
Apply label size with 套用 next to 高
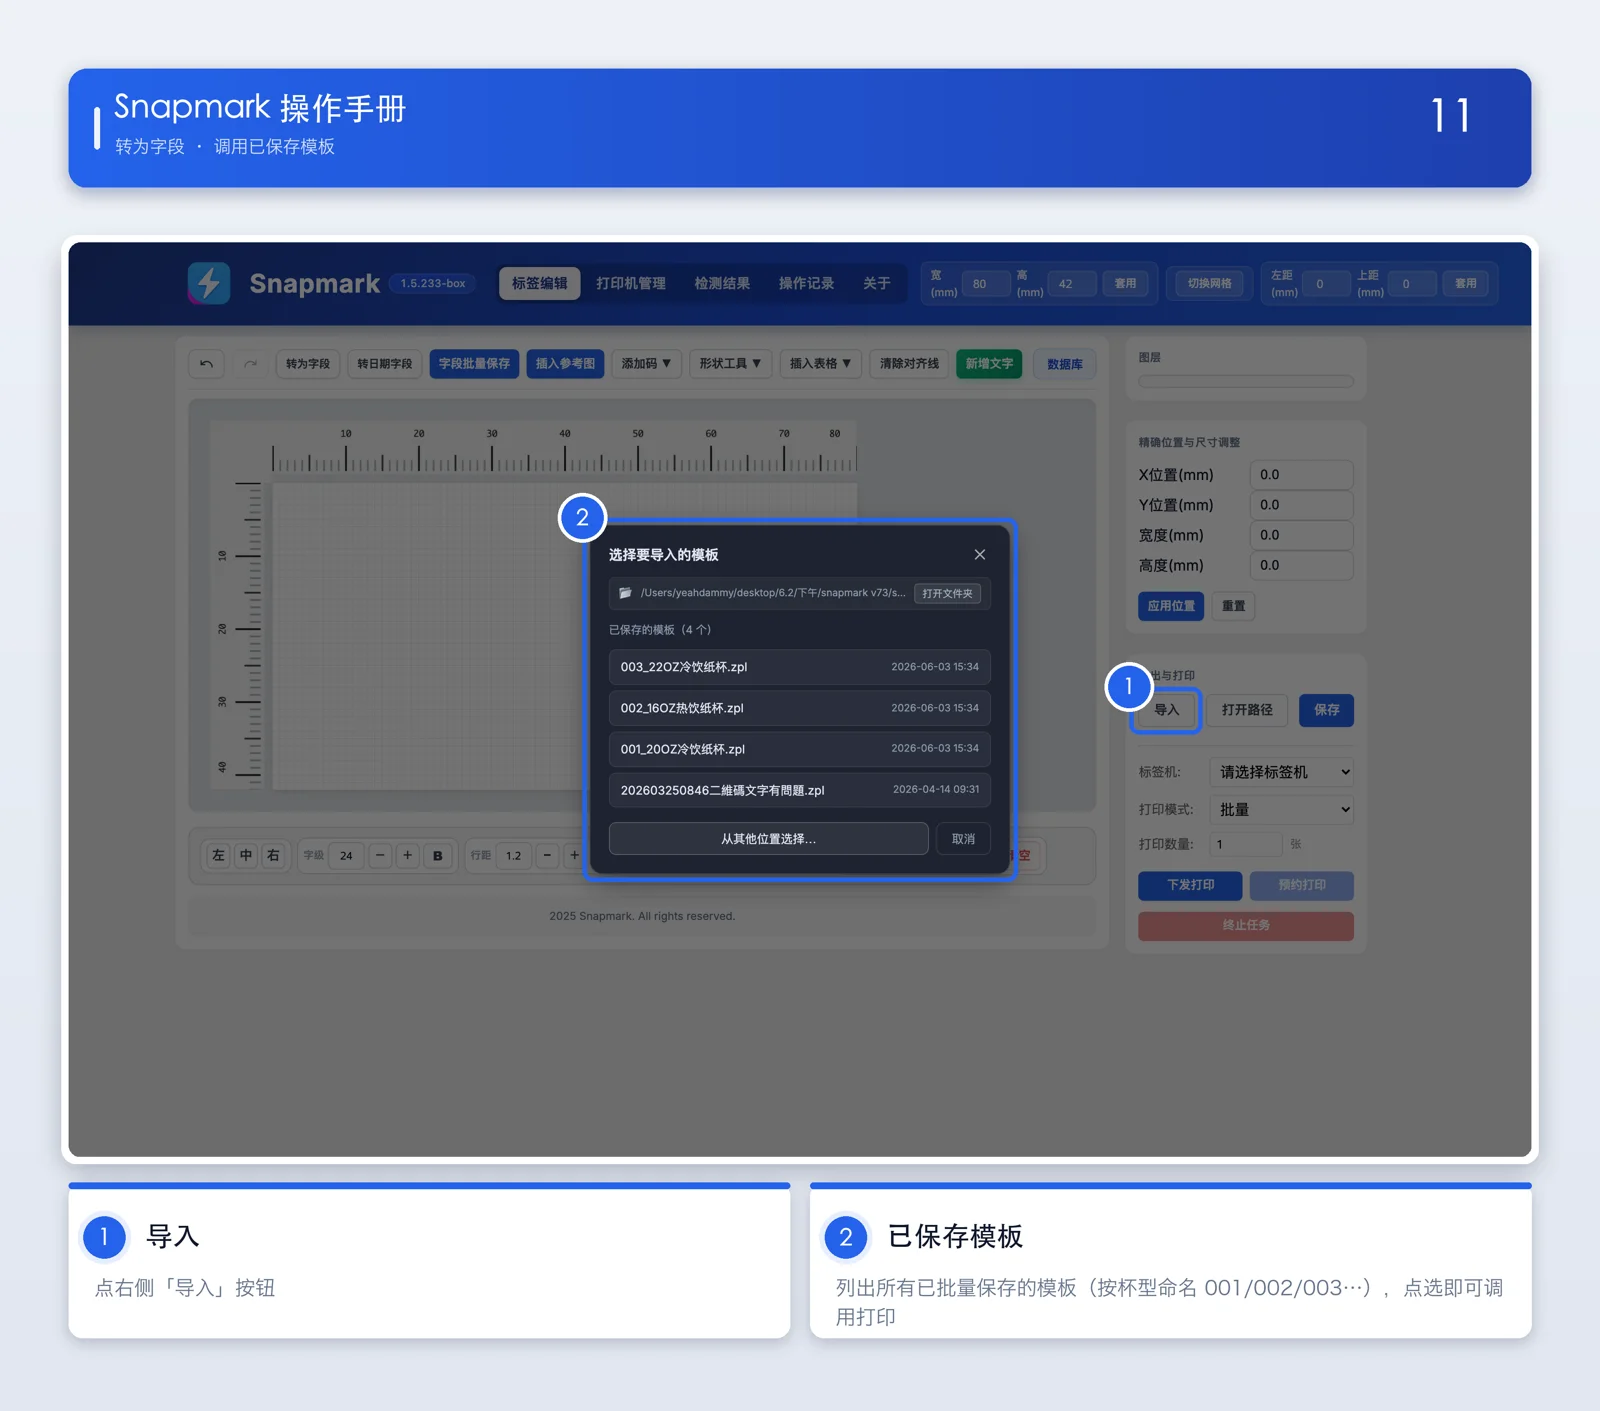click(1126, 284)
